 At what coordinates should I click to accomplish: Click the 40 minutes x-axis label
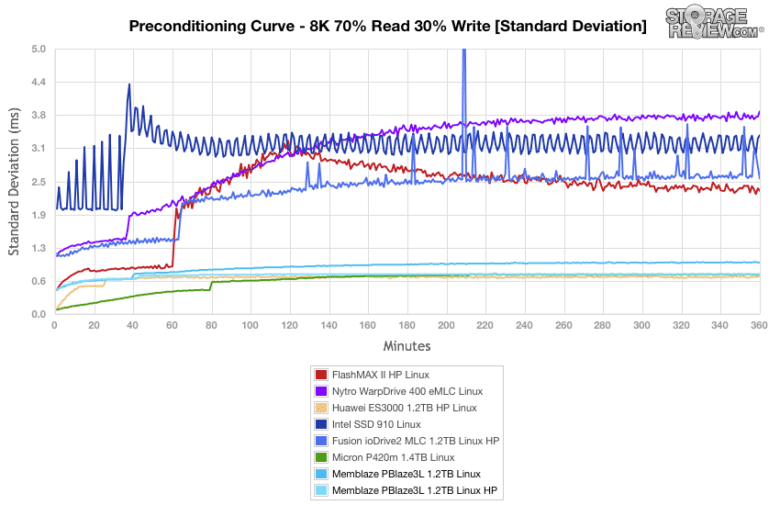(x=132, y=325)
